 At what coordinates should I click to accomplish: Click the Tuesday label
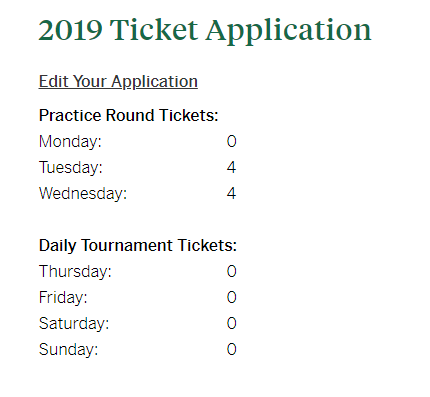(71, 168)
